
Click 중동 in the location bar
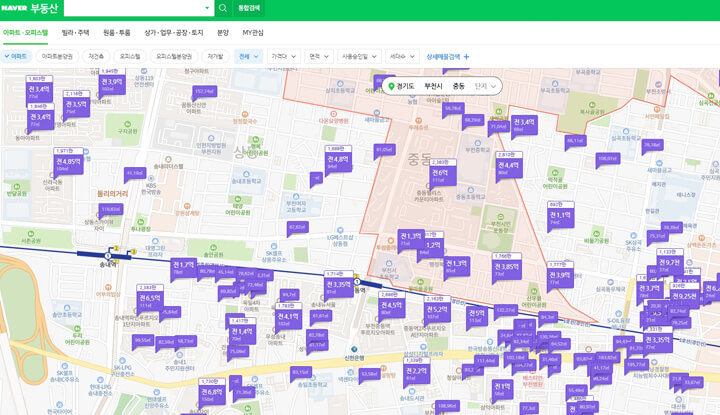tap(459, 86)
